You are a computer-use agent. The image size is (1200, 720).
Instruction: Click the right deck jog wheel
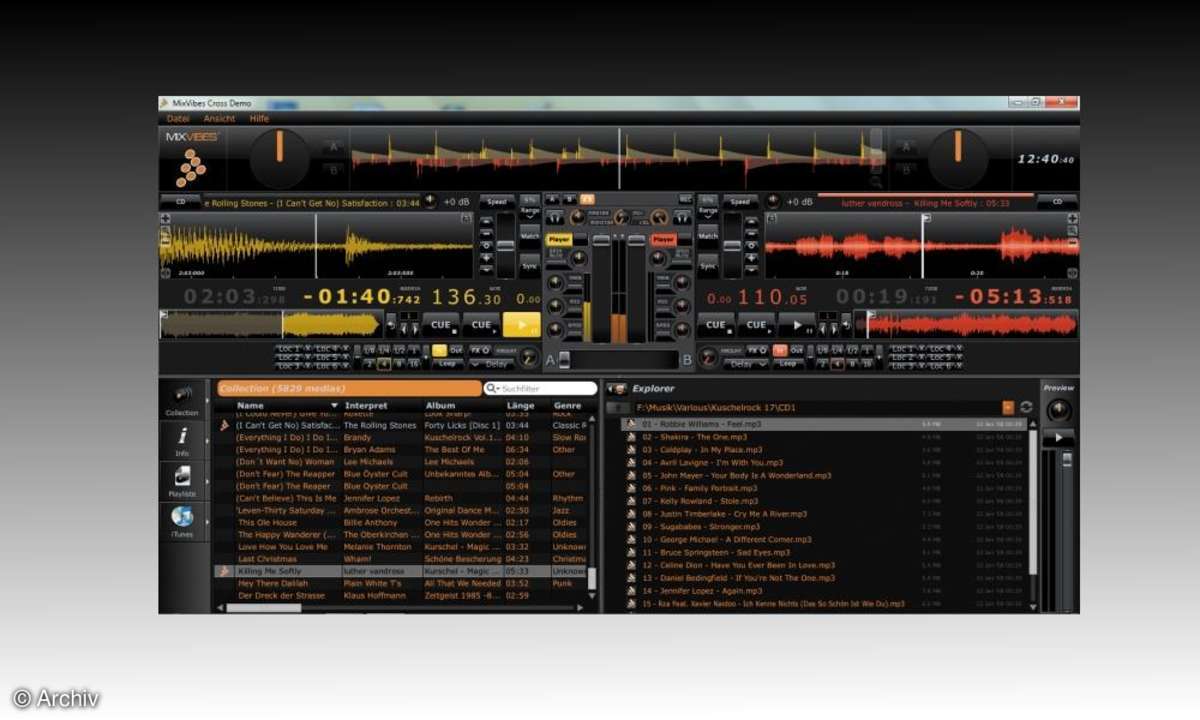(x=958, y=160)
